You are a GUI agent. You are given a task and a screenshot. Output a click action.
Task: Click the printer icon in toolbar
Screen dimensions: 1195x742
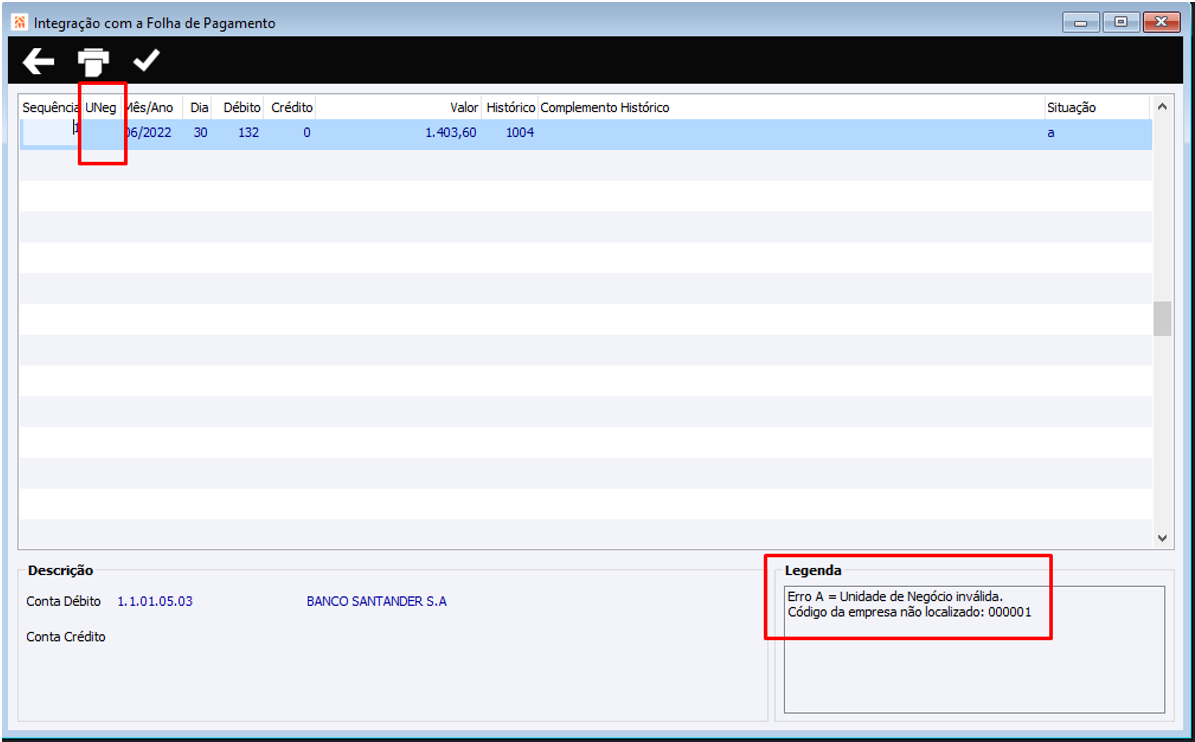point(93,62)
